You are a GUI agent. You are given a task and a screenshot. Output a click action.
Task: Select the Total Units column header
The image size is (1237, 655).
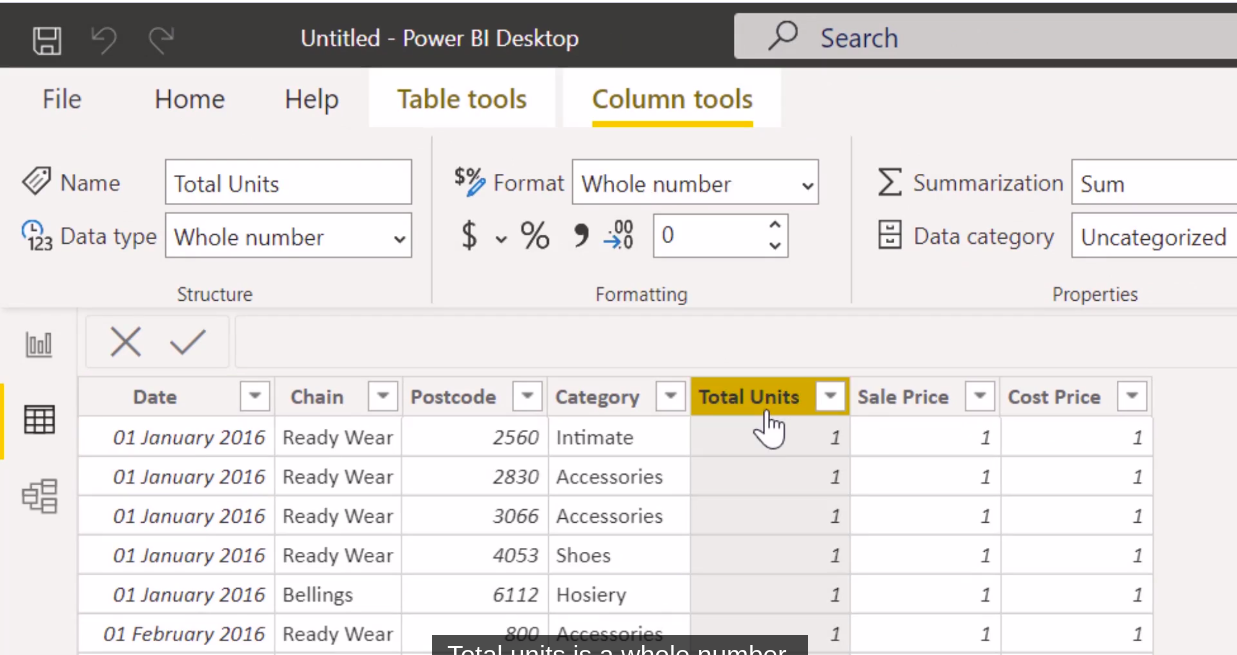point(749,397)
